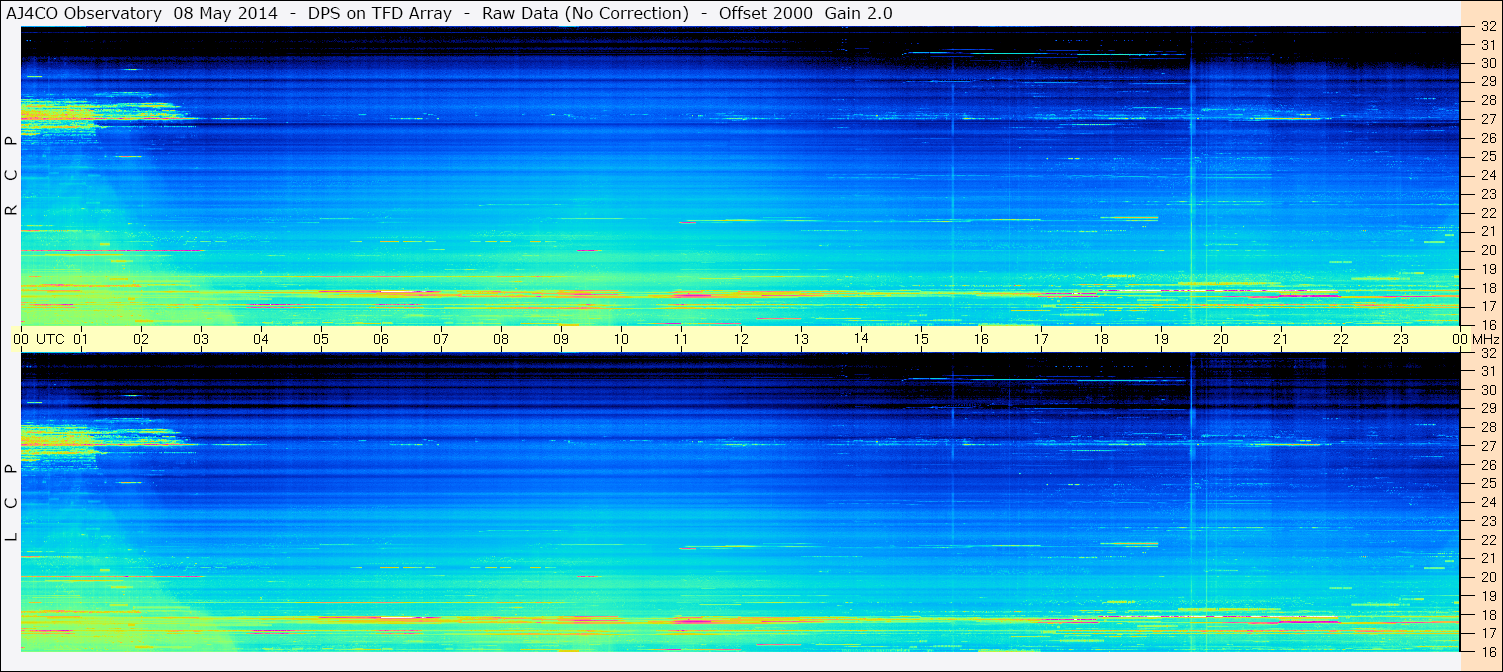Click the 'Offset 2000 Gain 2.0' header text
1503x672 pixels.
click(805, 13)
